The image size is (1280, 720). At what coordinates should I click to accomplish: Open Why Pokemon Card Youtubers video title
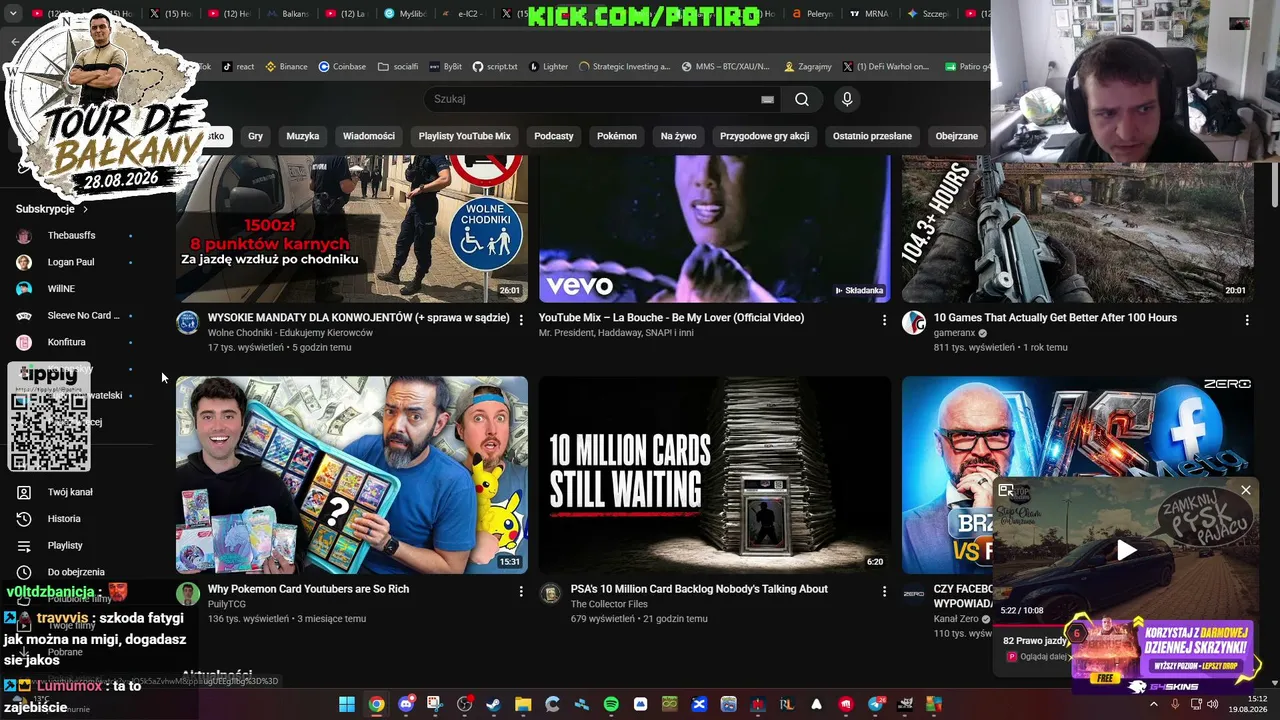pos(308,589)
